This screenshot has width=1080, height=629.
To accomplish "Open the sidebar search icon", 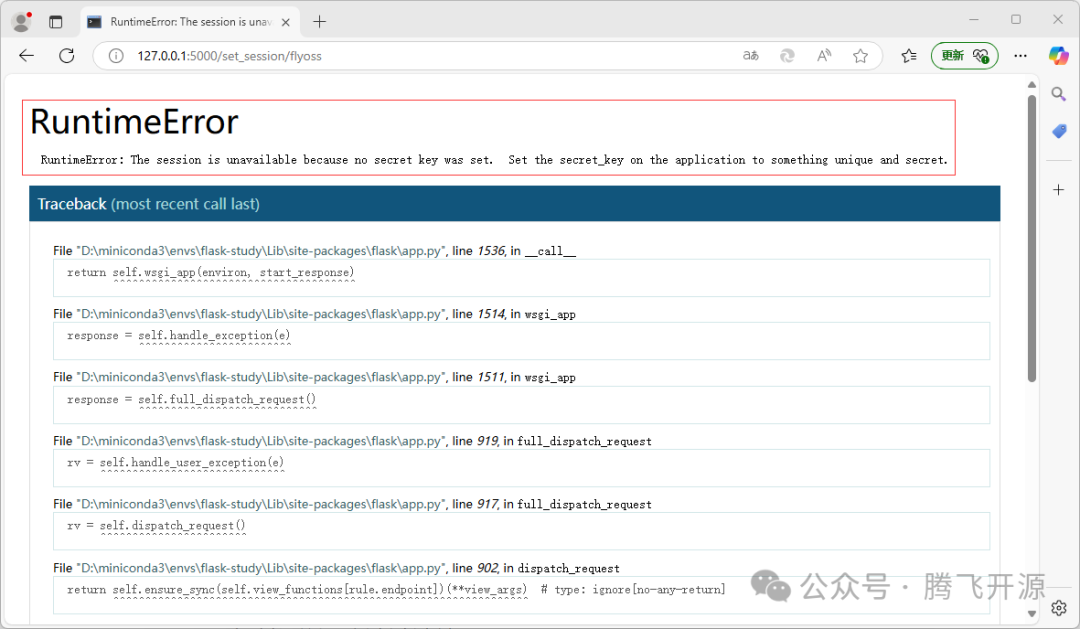I will 1059,94.
